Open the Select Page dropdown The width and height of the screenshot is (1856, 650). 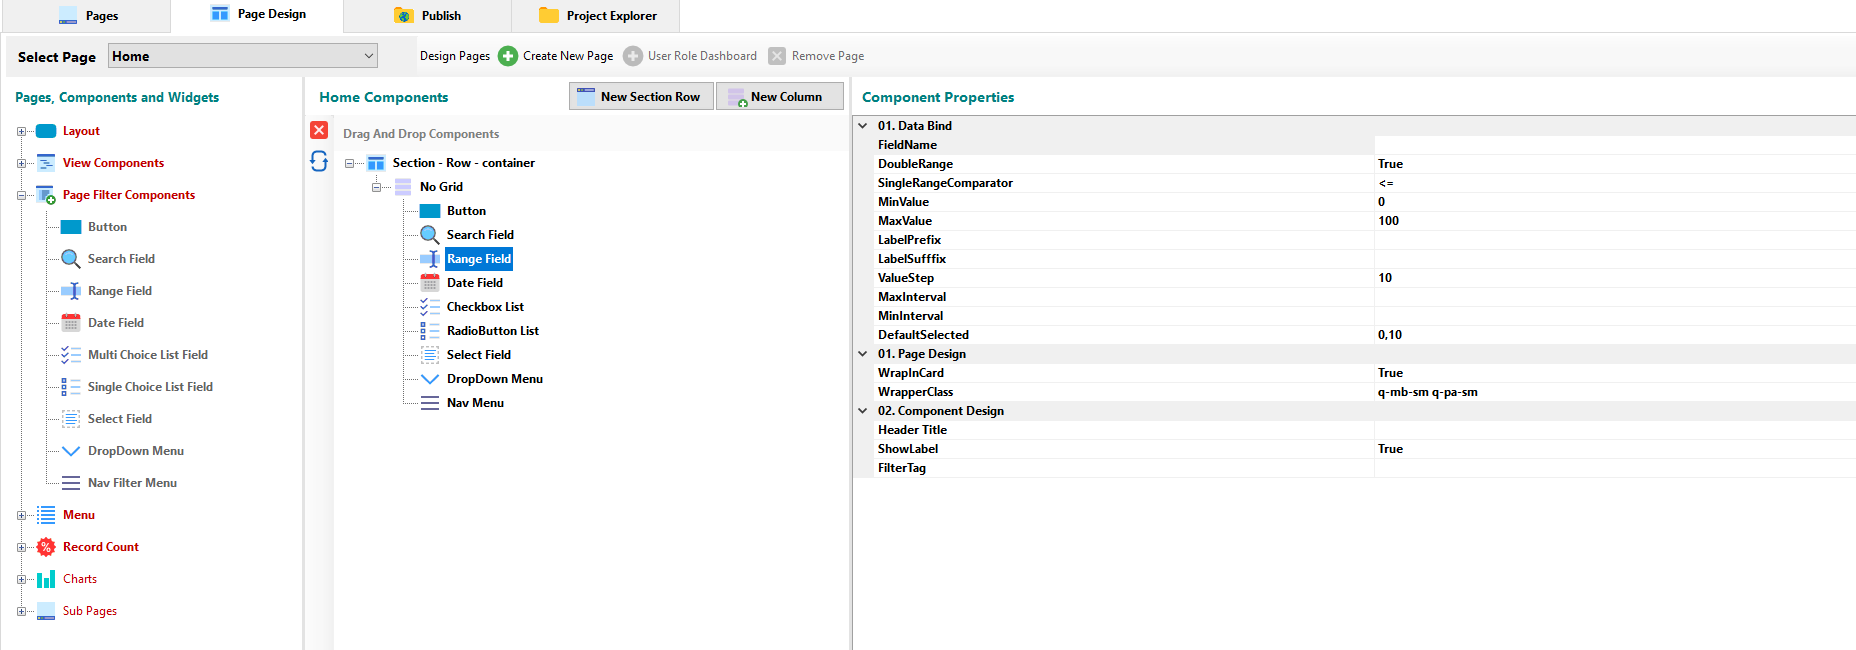369,56
